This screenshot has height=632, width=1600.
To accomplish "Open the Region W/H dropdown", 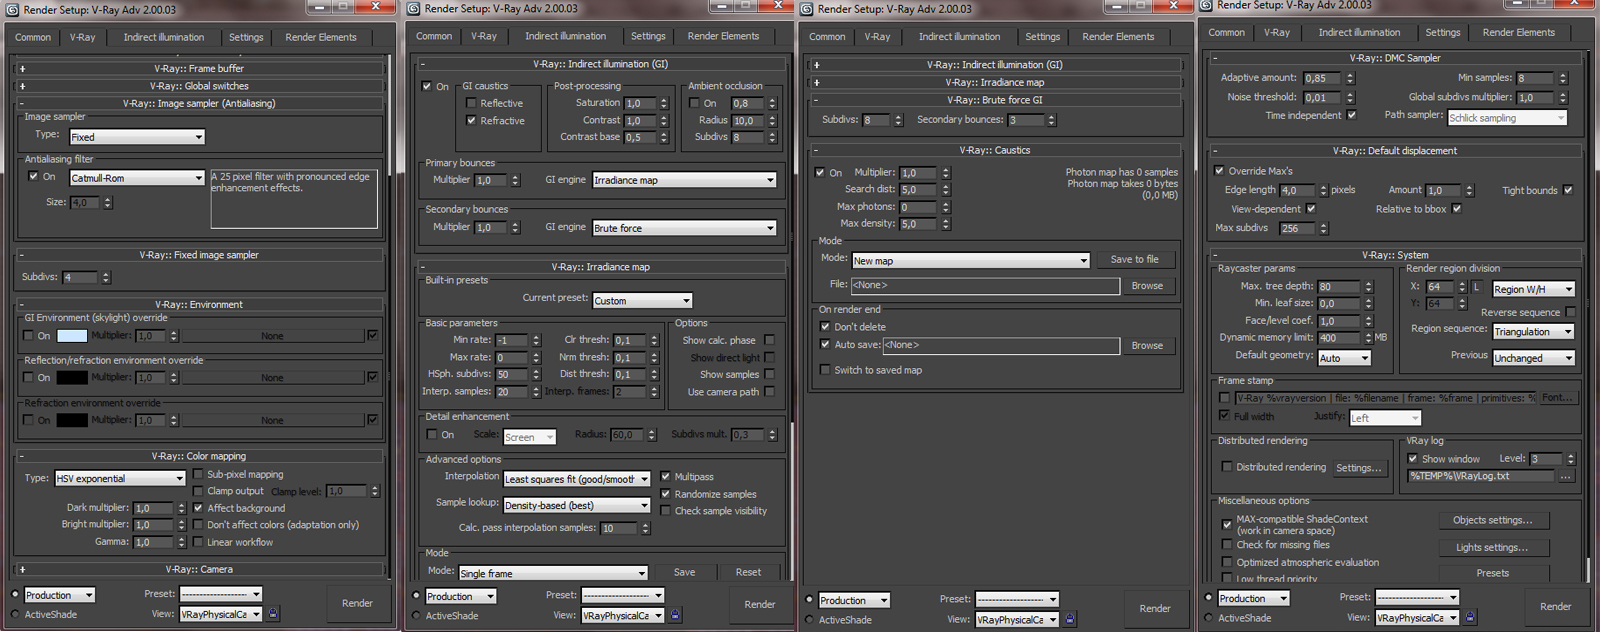I will 1533,289.
